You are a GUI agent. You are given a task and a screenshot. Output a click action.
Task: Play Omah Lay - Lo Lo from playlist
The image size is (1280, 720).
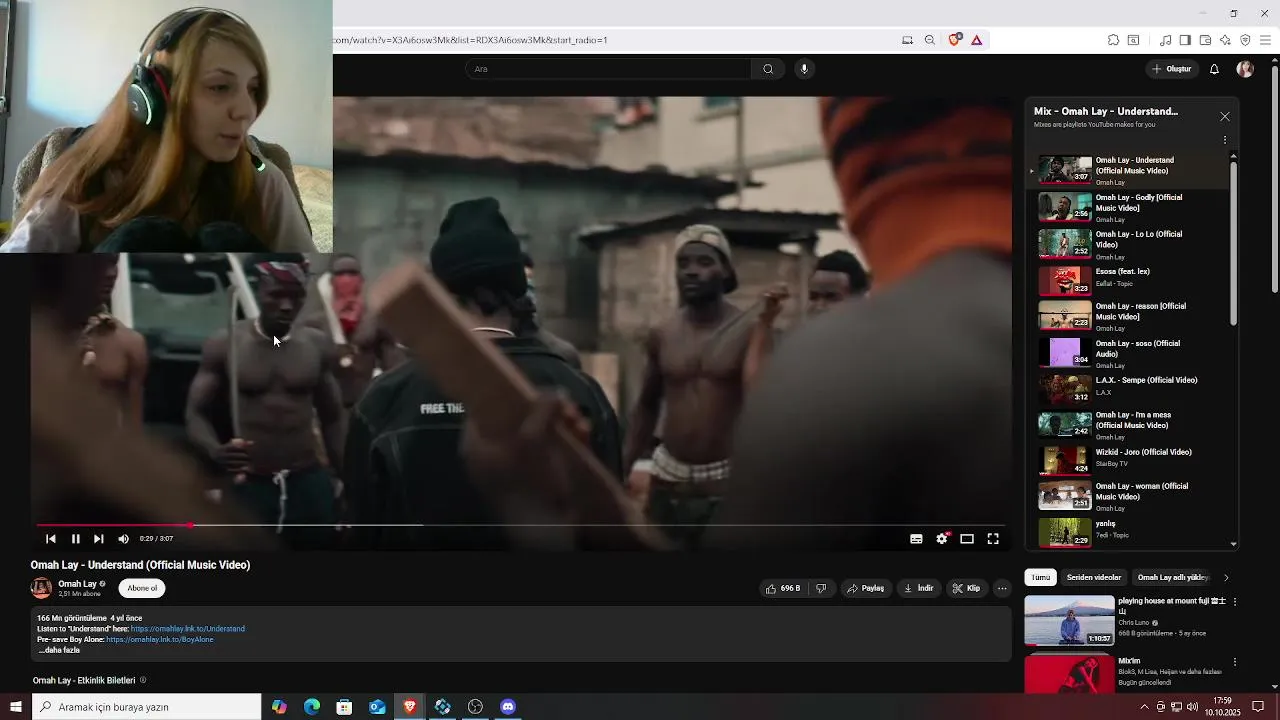pos(1130,245)
